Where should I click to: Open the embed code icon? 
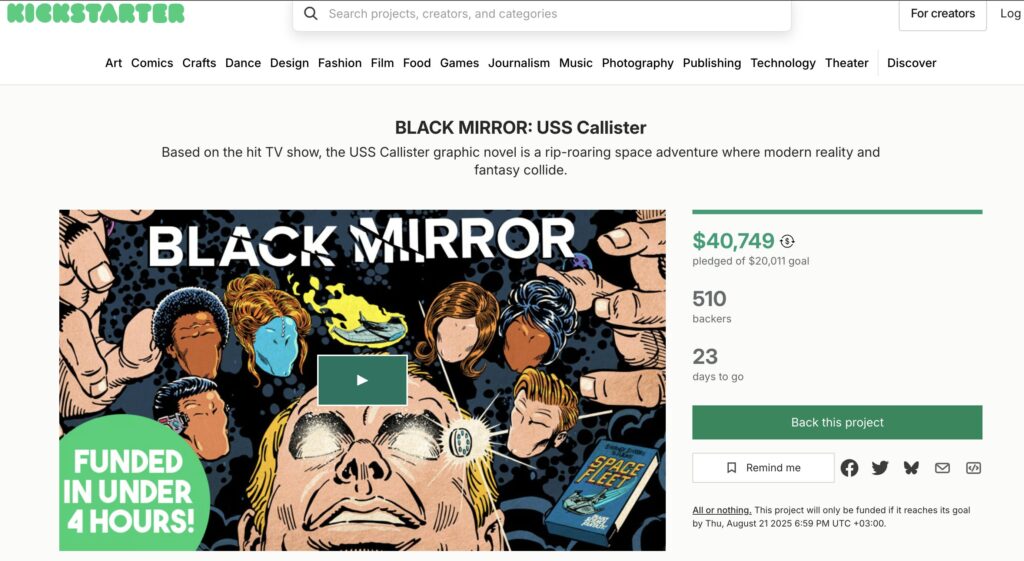click(x=973, y=468)
